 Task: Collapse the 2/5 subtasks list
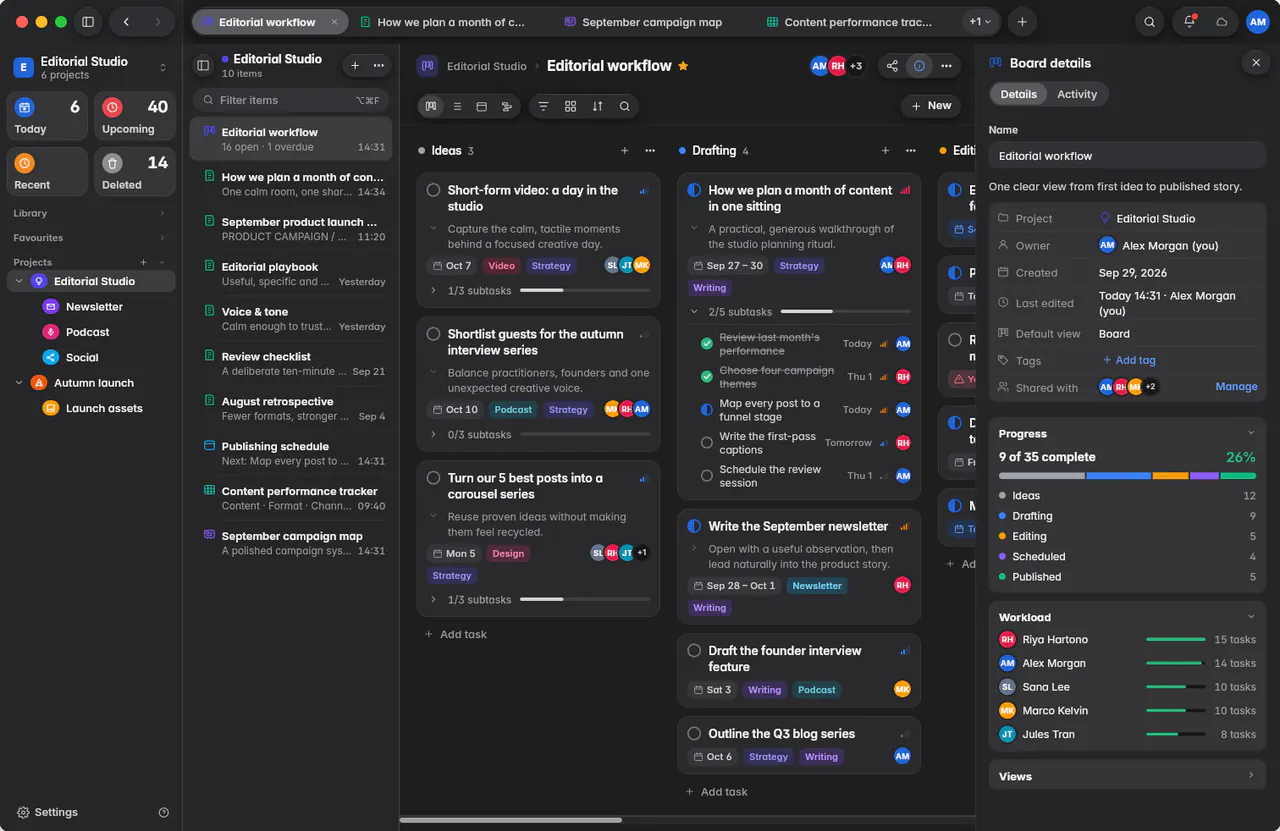click(x=694, y=312)
